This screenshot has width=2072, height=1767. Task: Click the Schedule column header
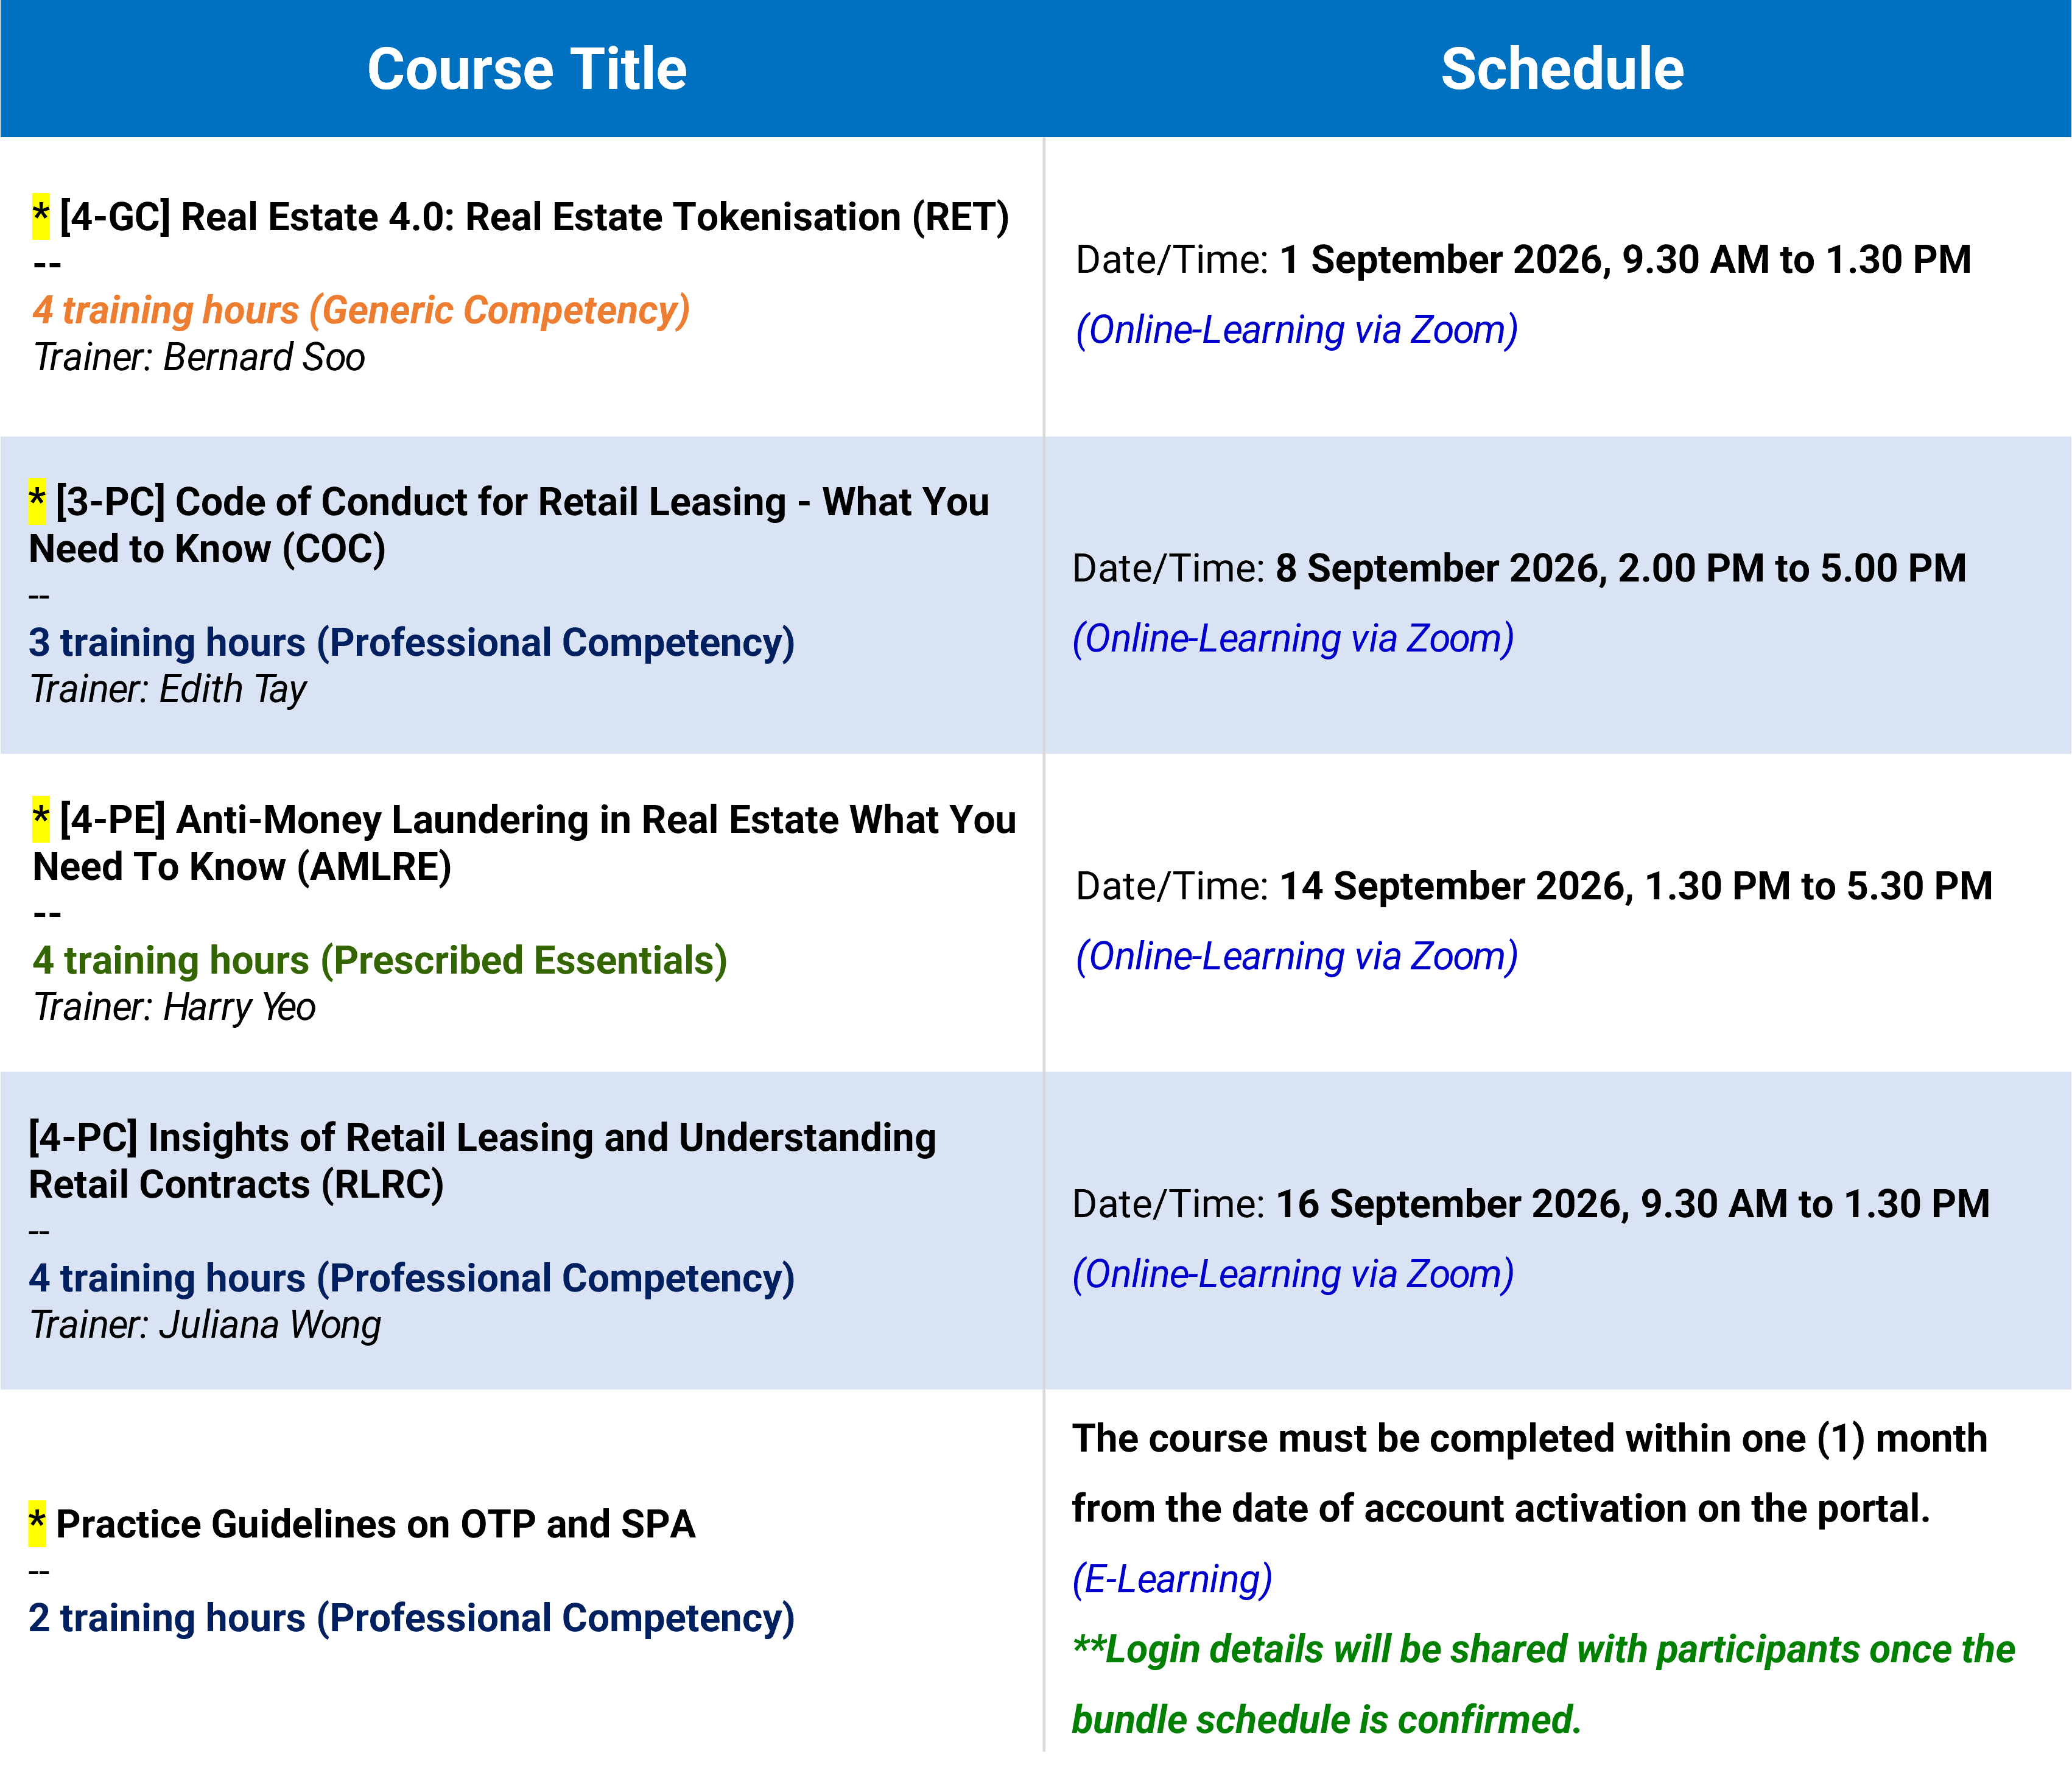coord(1562,69)
